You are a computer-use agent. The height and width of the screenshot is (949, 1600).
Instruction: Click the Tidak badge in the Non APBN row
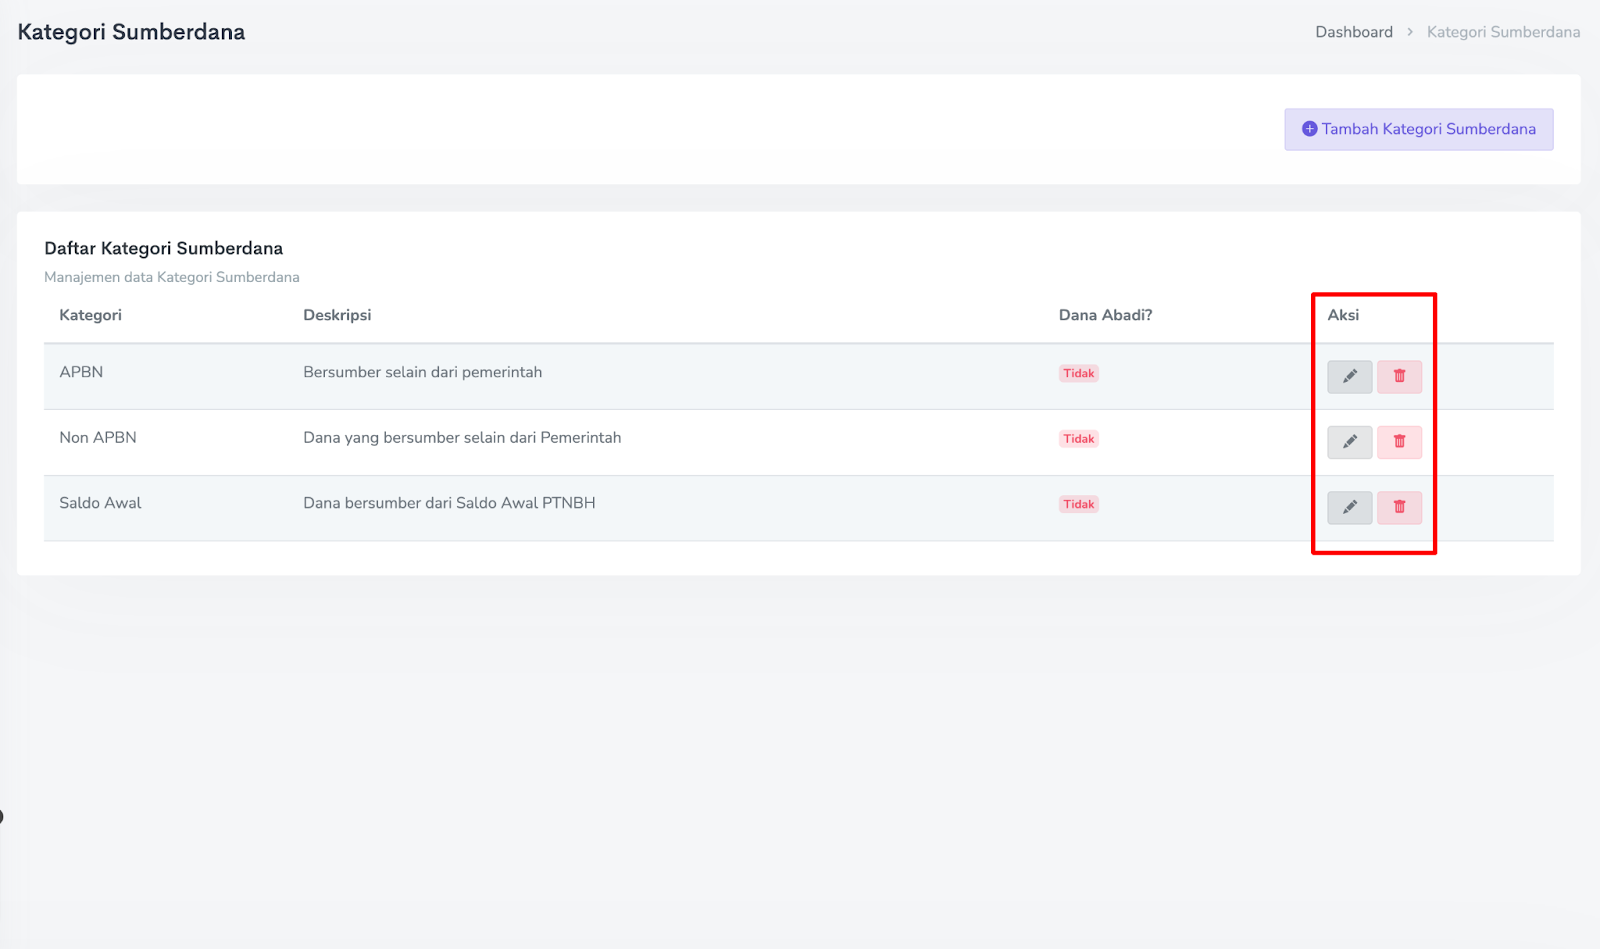coord(1078,439)
